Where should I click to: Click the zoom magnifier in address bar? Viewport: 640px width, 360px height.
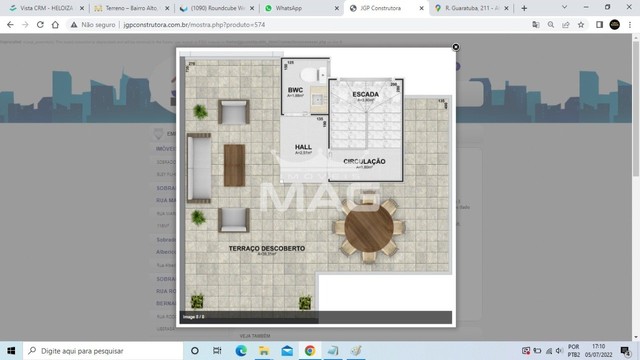[x=551, y=25]
